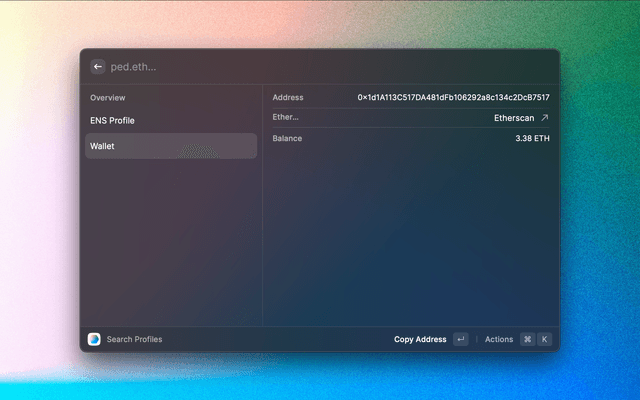Click the 3.38 ETH balance value
Screen dimensions: 640x400
(532, 138)
